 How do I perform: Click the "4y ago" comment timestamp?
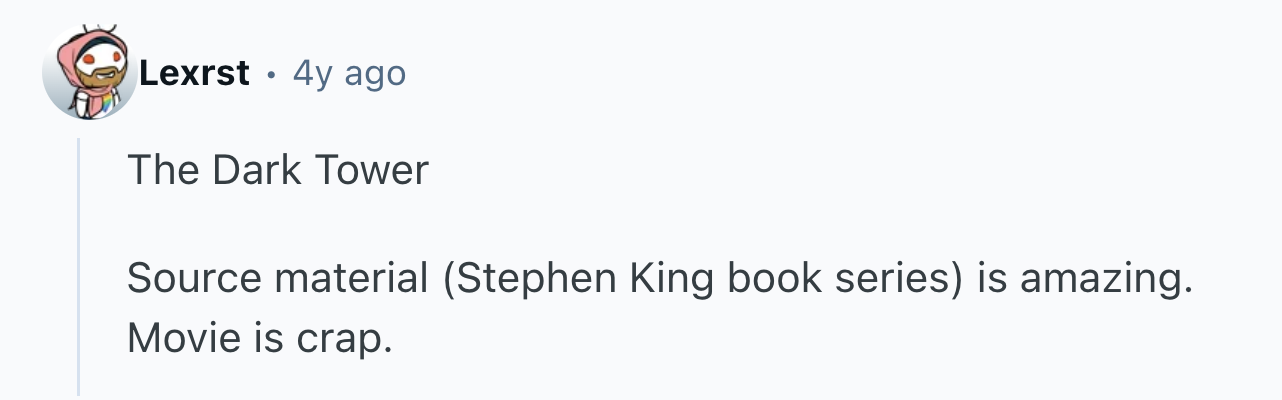pyautogui.click(x=349, y=73)
